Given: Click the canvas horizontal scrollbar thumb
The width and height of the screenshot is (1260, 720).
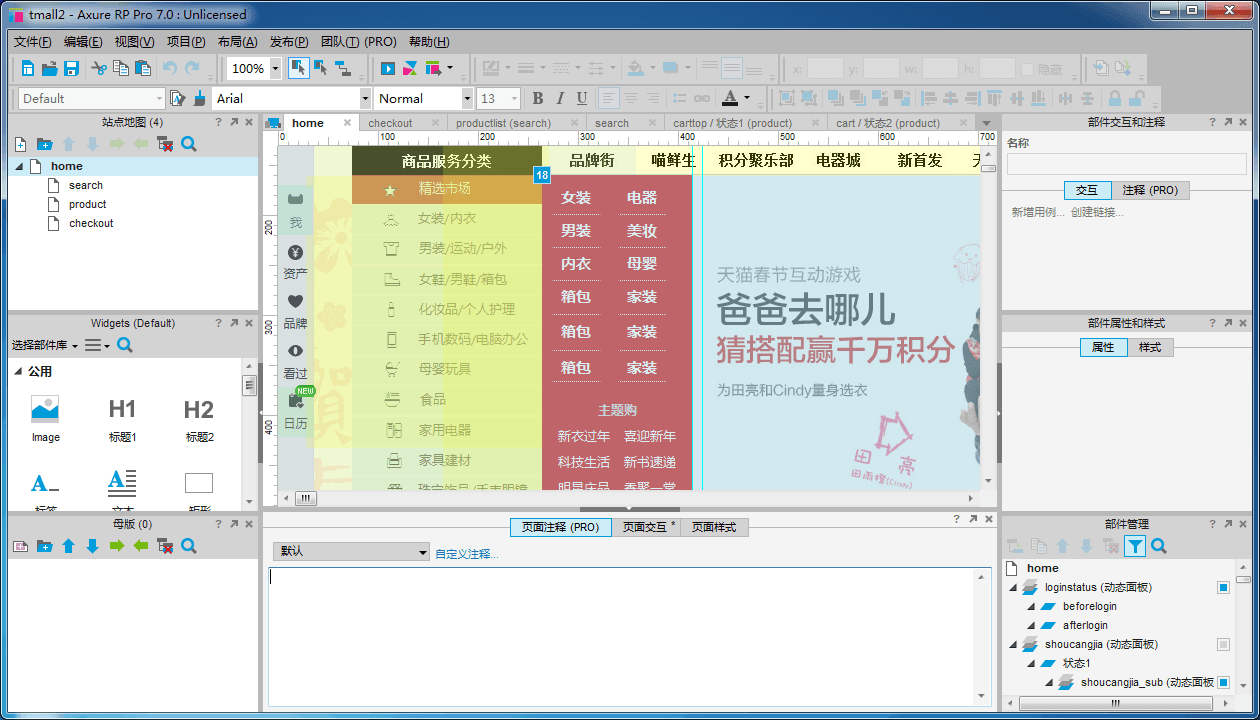Looking at the screenshot, I should (306, 498).
